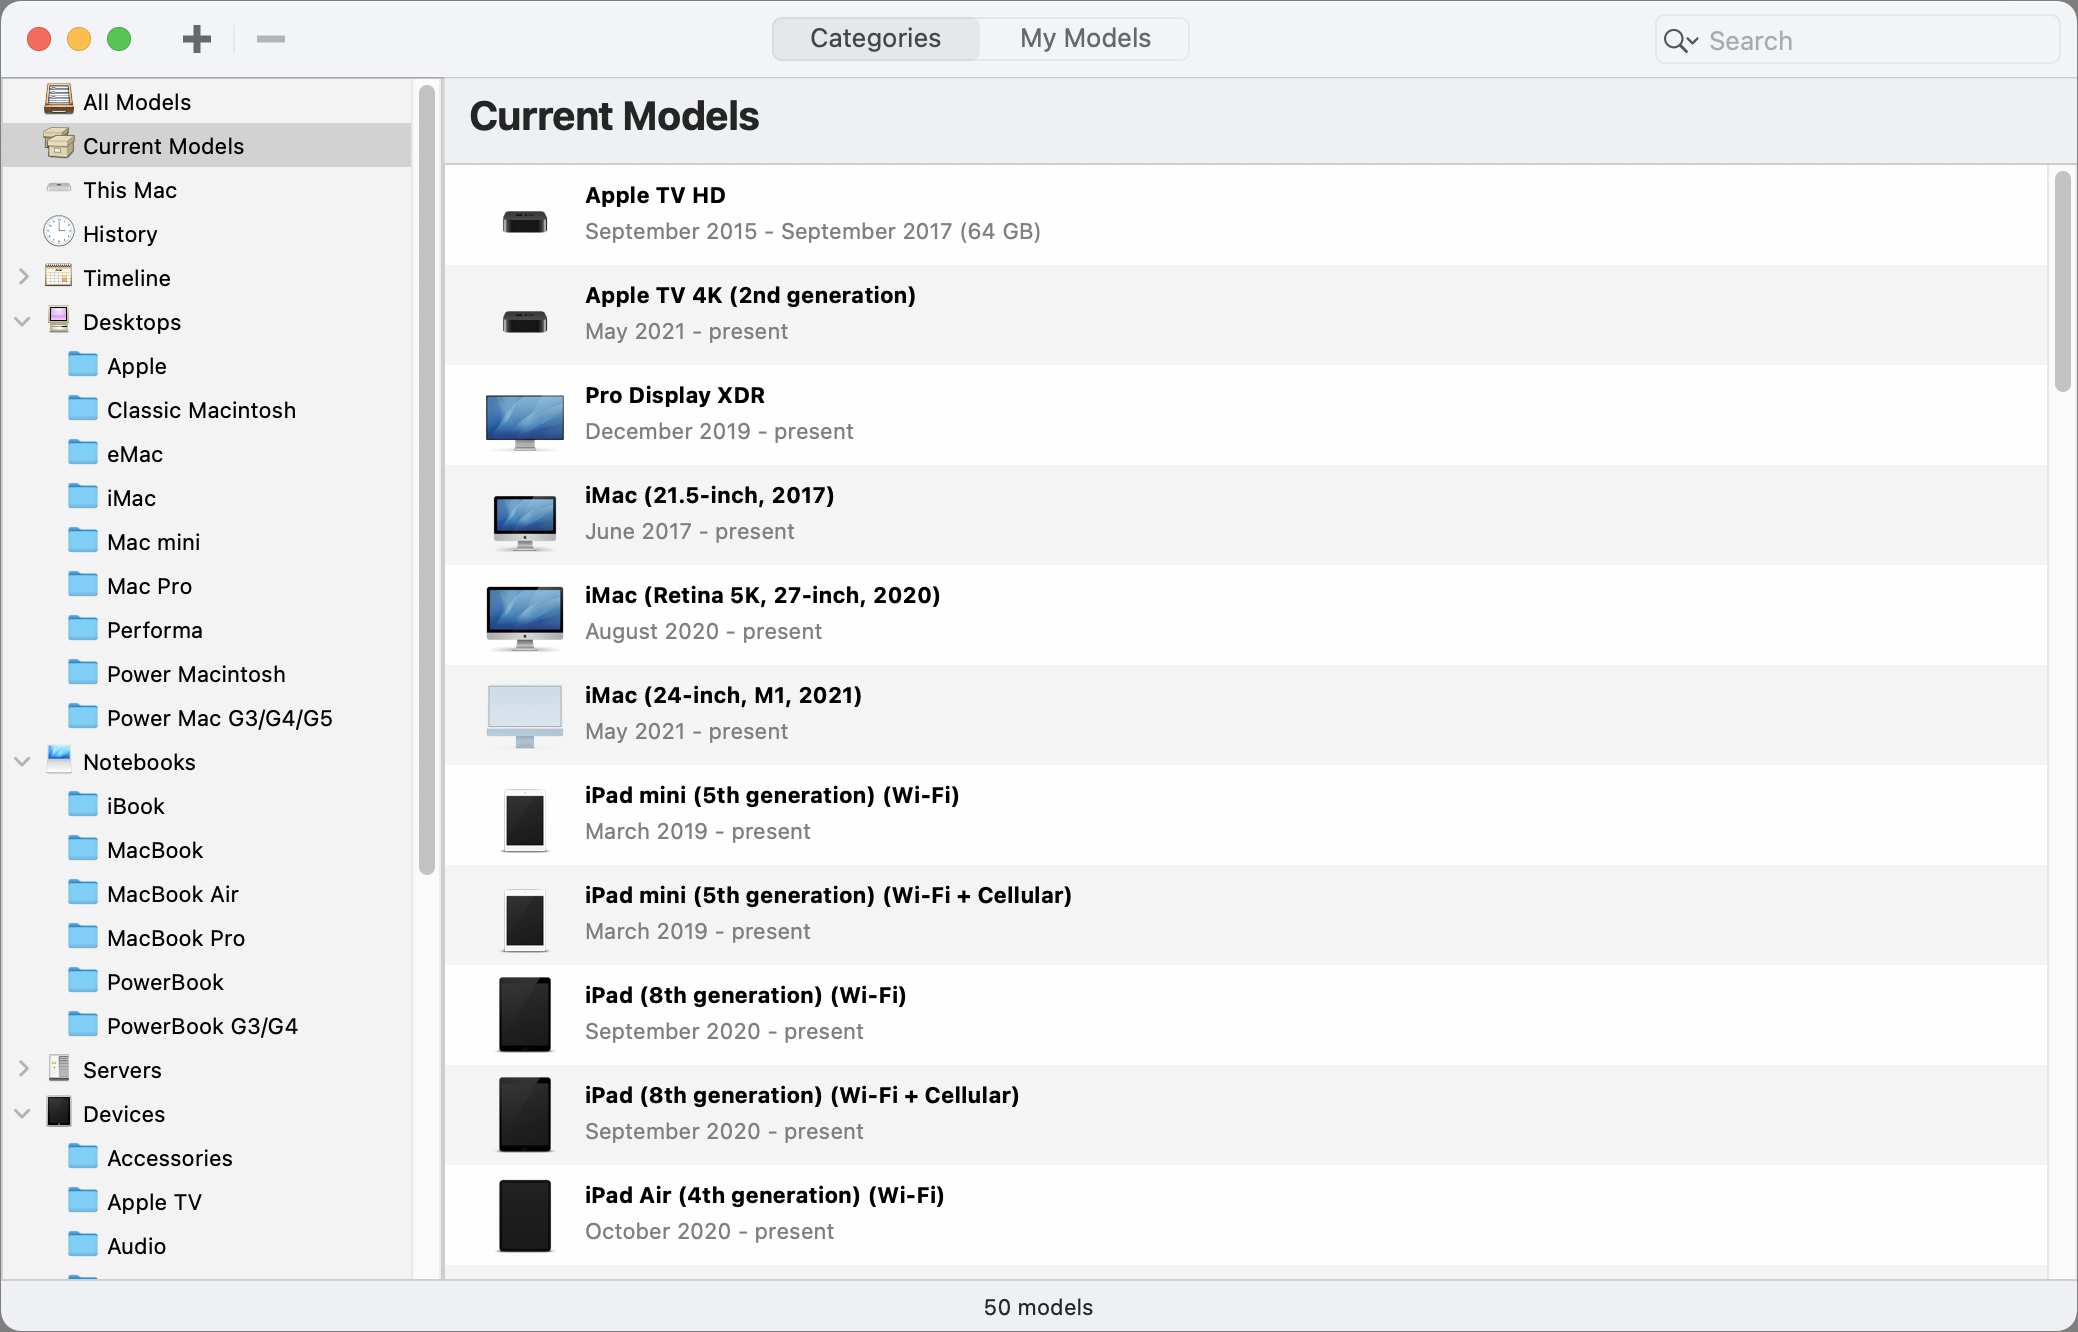Viewport: 2078px width, 1332px height.
Task: Expand the Servers section
Action: (24, 1069)
